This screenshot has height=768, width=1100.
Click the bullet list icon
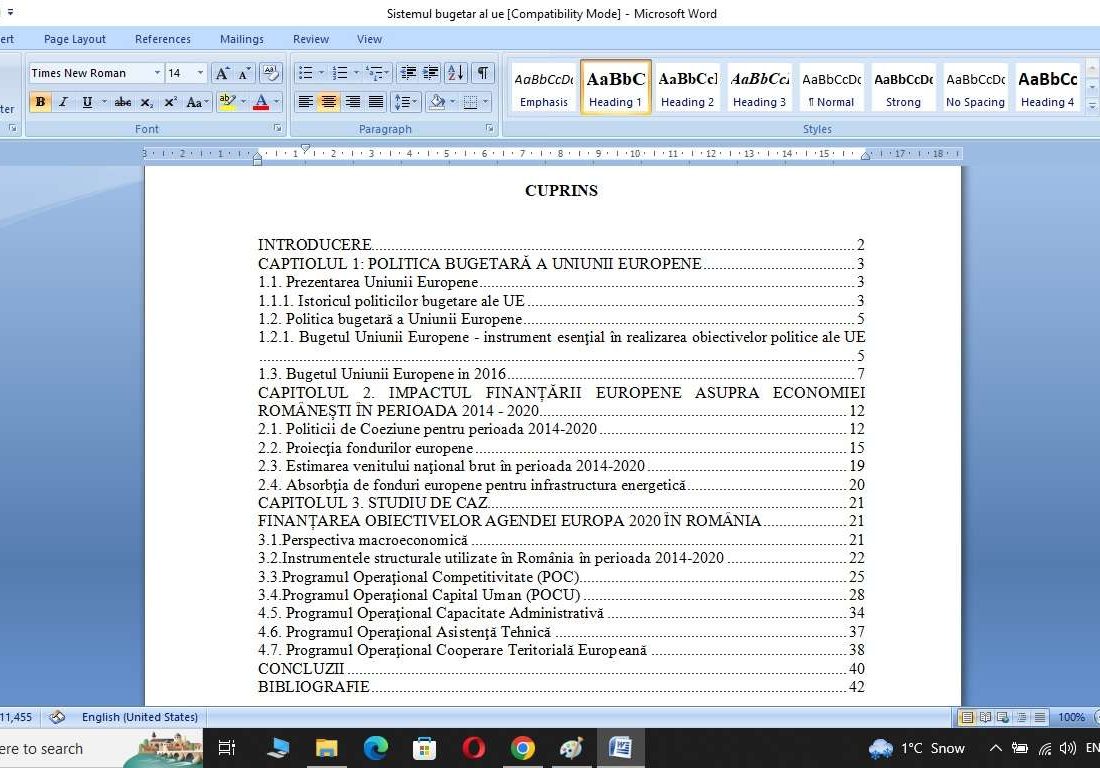306,73
